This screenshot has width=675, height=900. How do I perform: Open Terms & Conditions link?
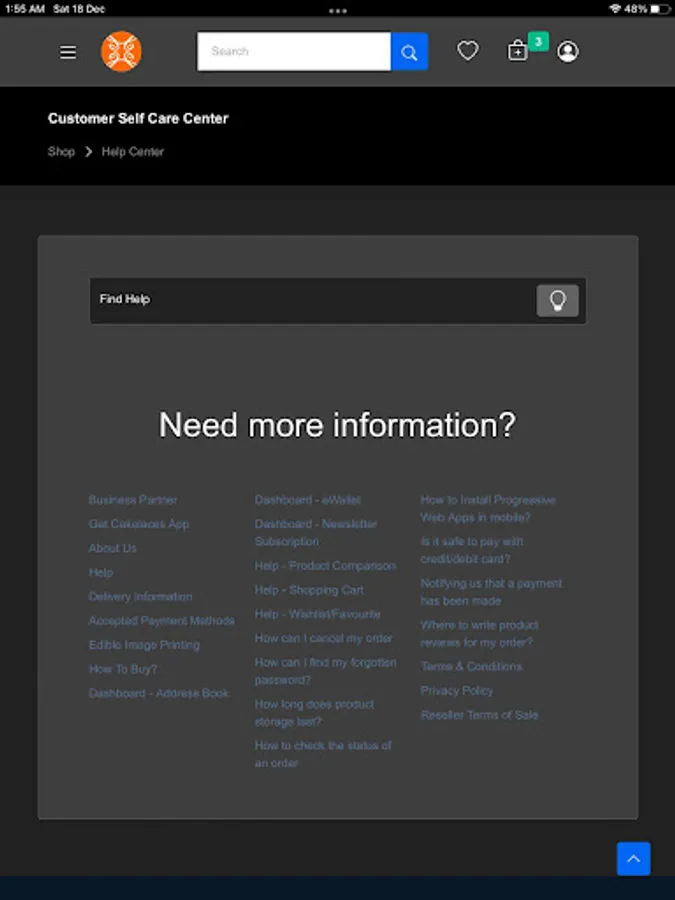click(471, 666)
